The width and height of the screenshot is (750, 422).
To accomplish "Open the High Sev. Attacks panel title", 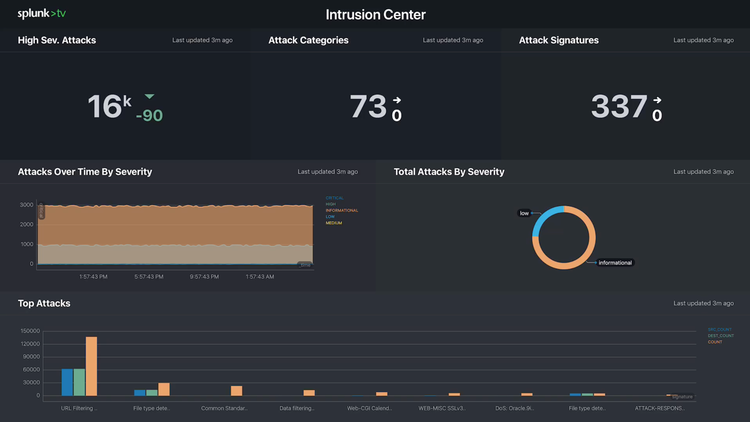I will (x=57, y=40).
